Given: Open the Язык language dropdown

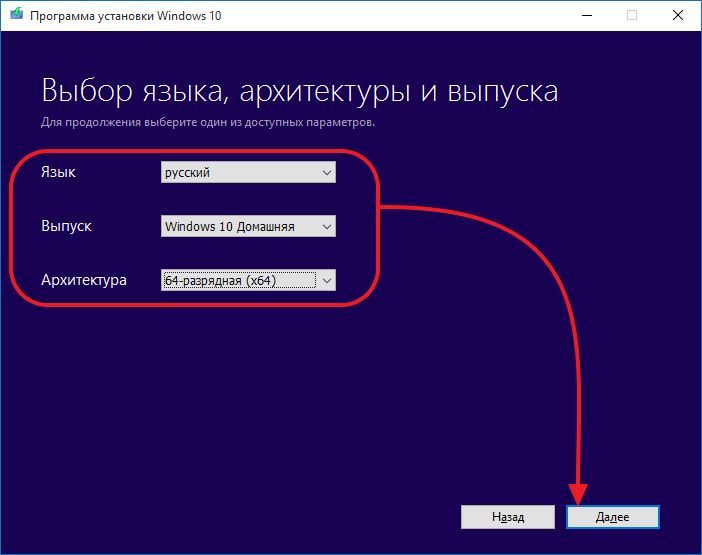Looking at the screenshot, I should (x=248, y=172).
